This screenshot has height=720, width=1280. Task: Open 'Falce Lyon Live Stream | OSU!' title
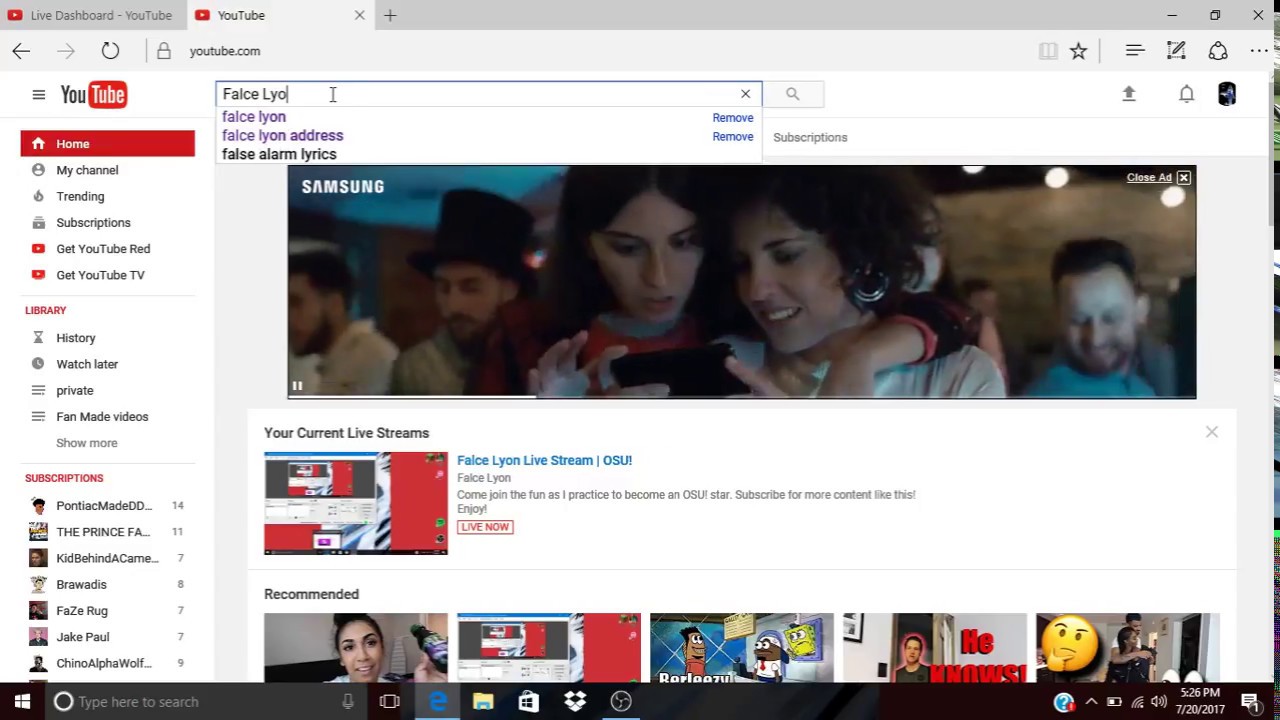coord(544,460)
